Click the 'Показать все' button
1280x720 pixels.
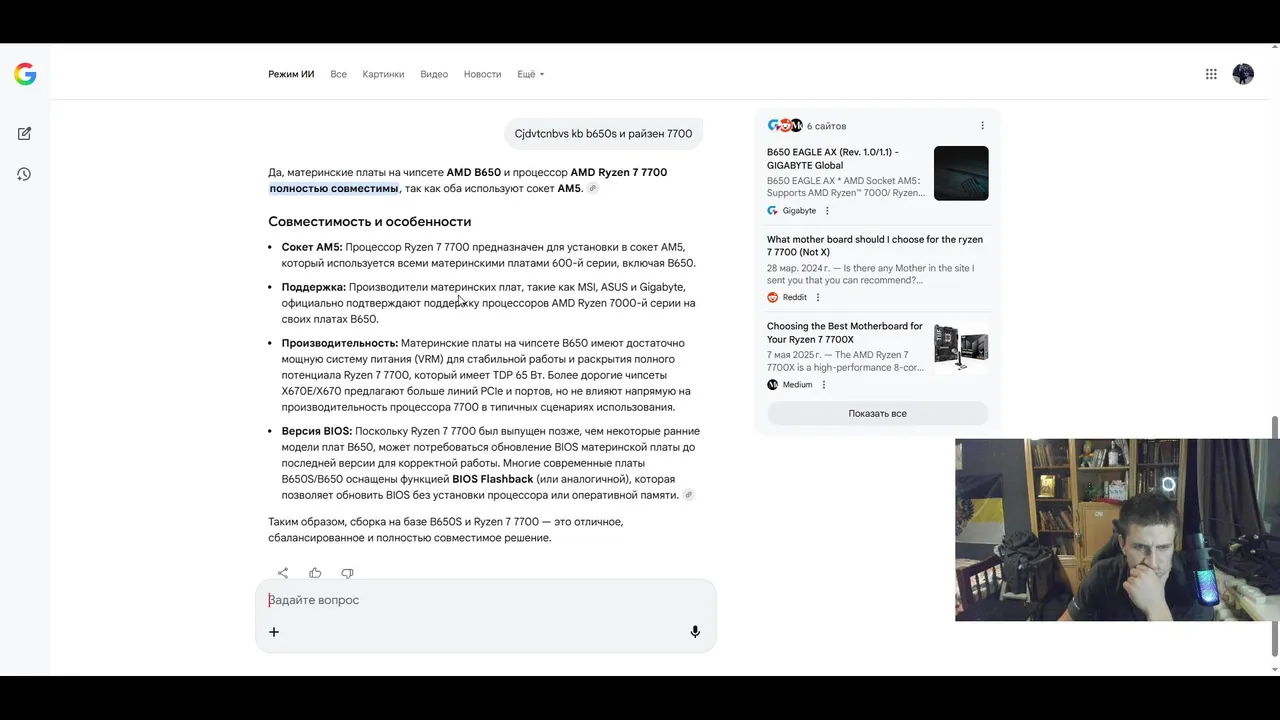pos(878,413)
